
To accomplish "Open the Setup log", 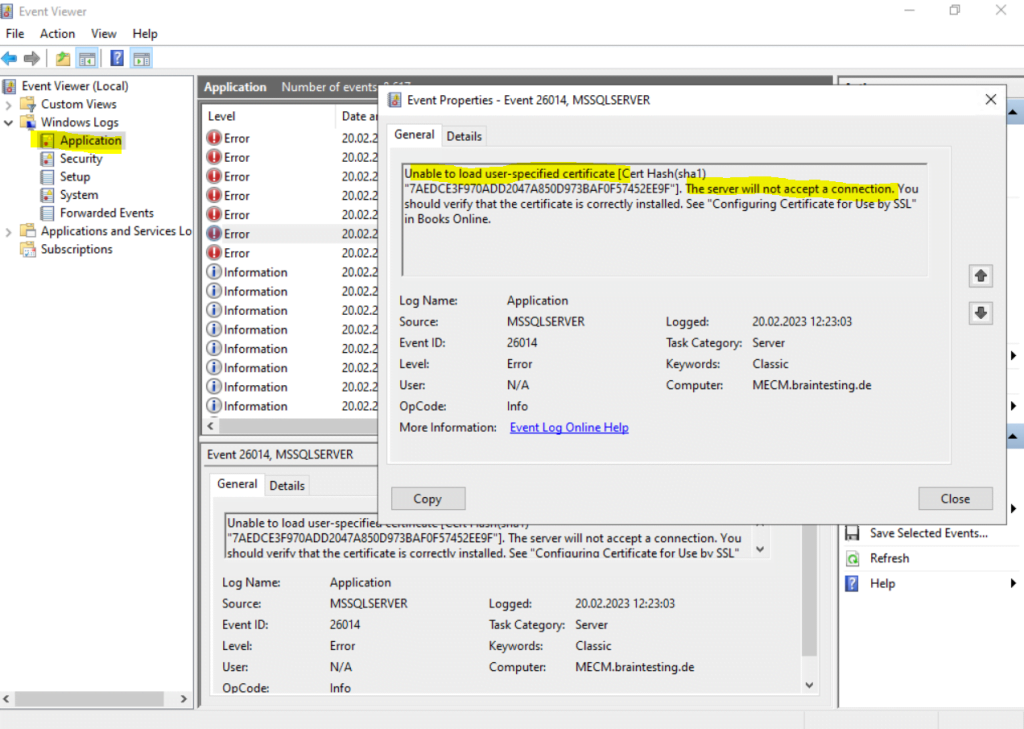I will tap(74, 176).
